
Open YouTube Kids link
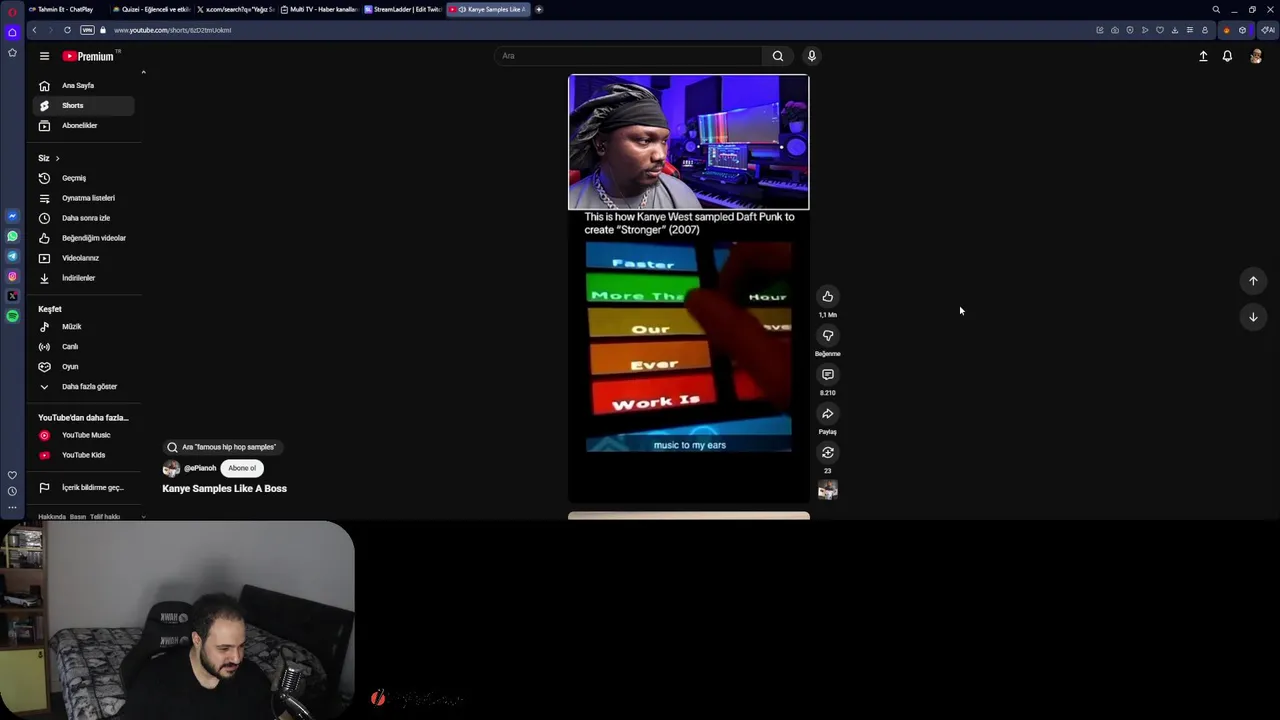(83, 455)
